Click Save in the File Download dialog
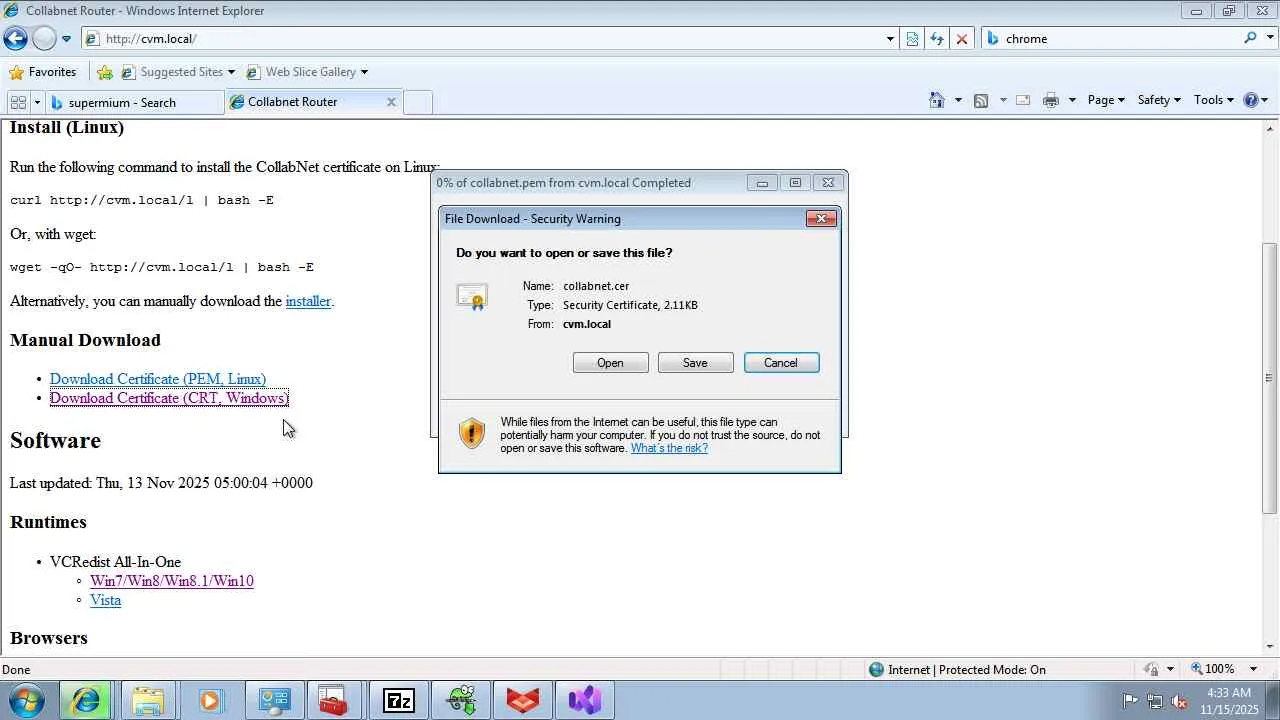The width and height of the screenshot is (1280, 720). 695,363
